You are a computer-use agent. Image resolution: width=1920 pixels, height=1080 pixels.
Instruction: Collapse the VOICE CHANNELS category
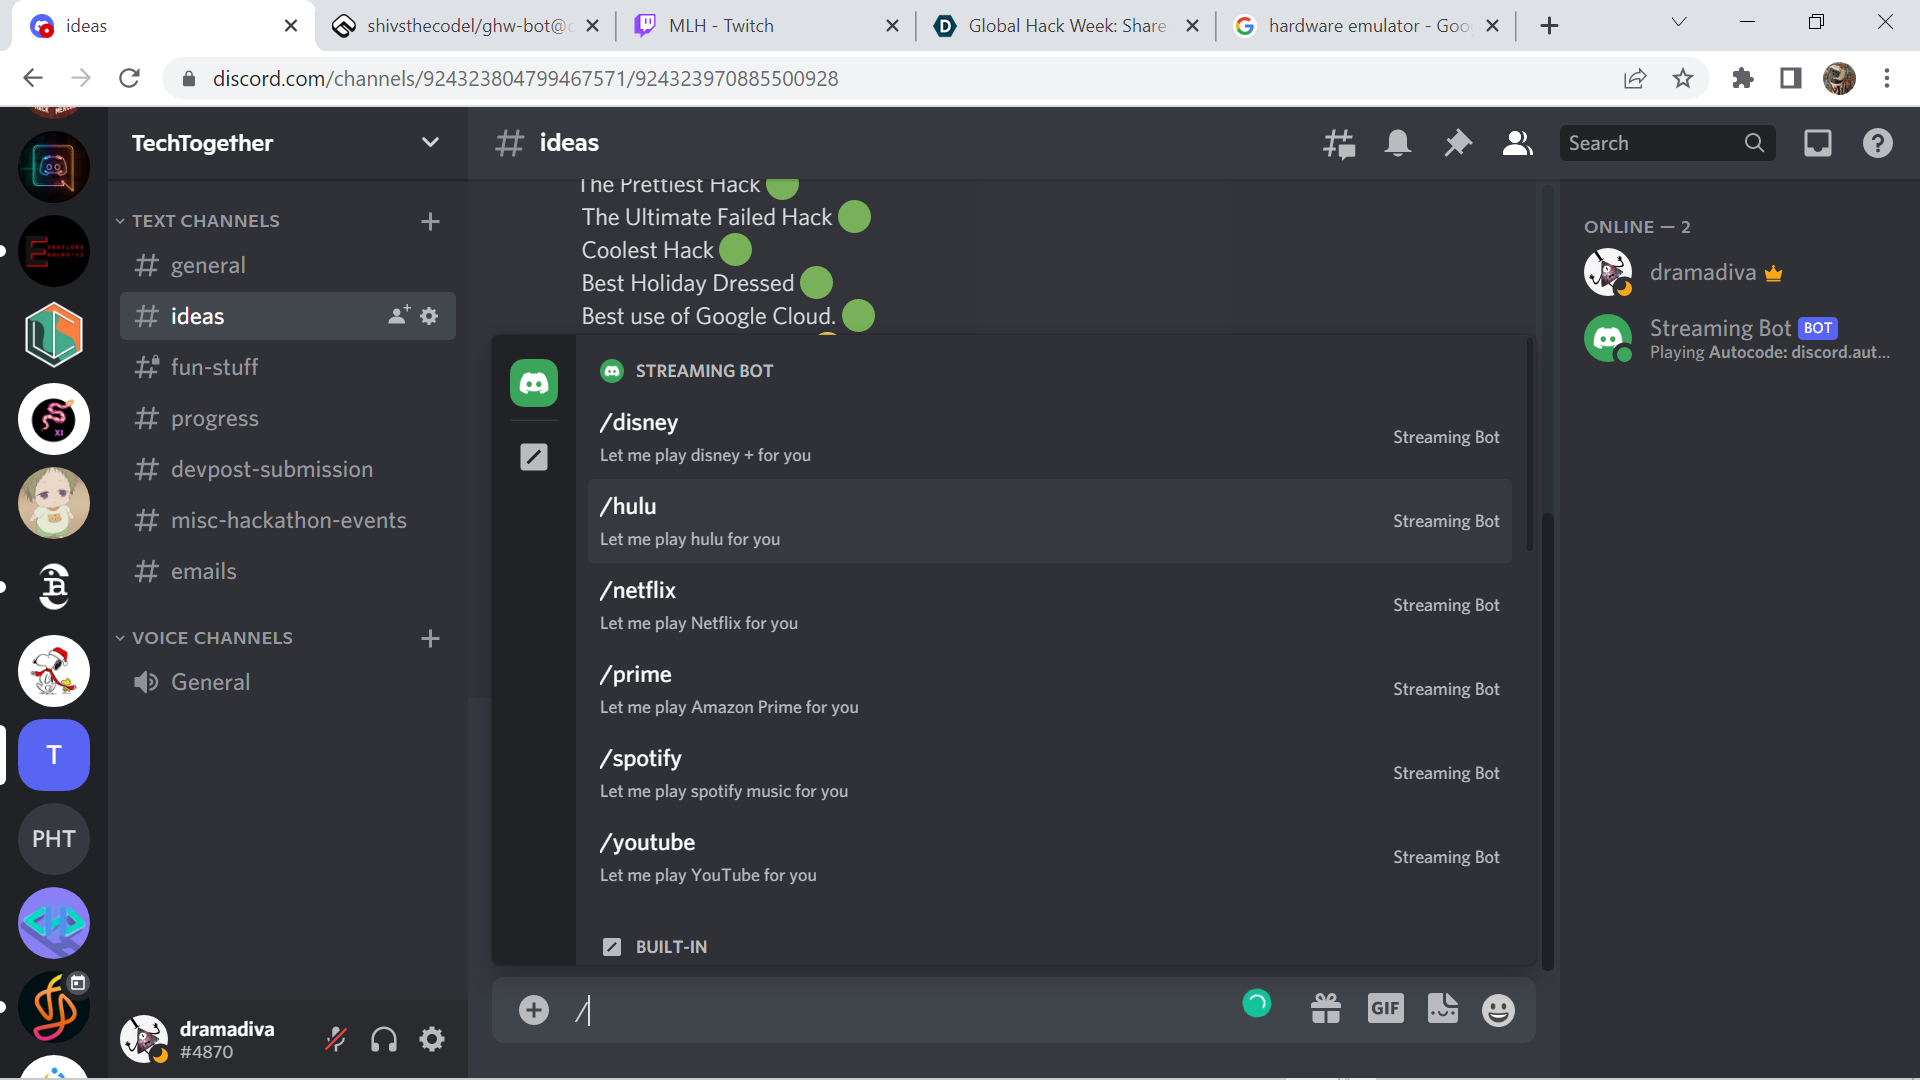(x=211, y=638)
